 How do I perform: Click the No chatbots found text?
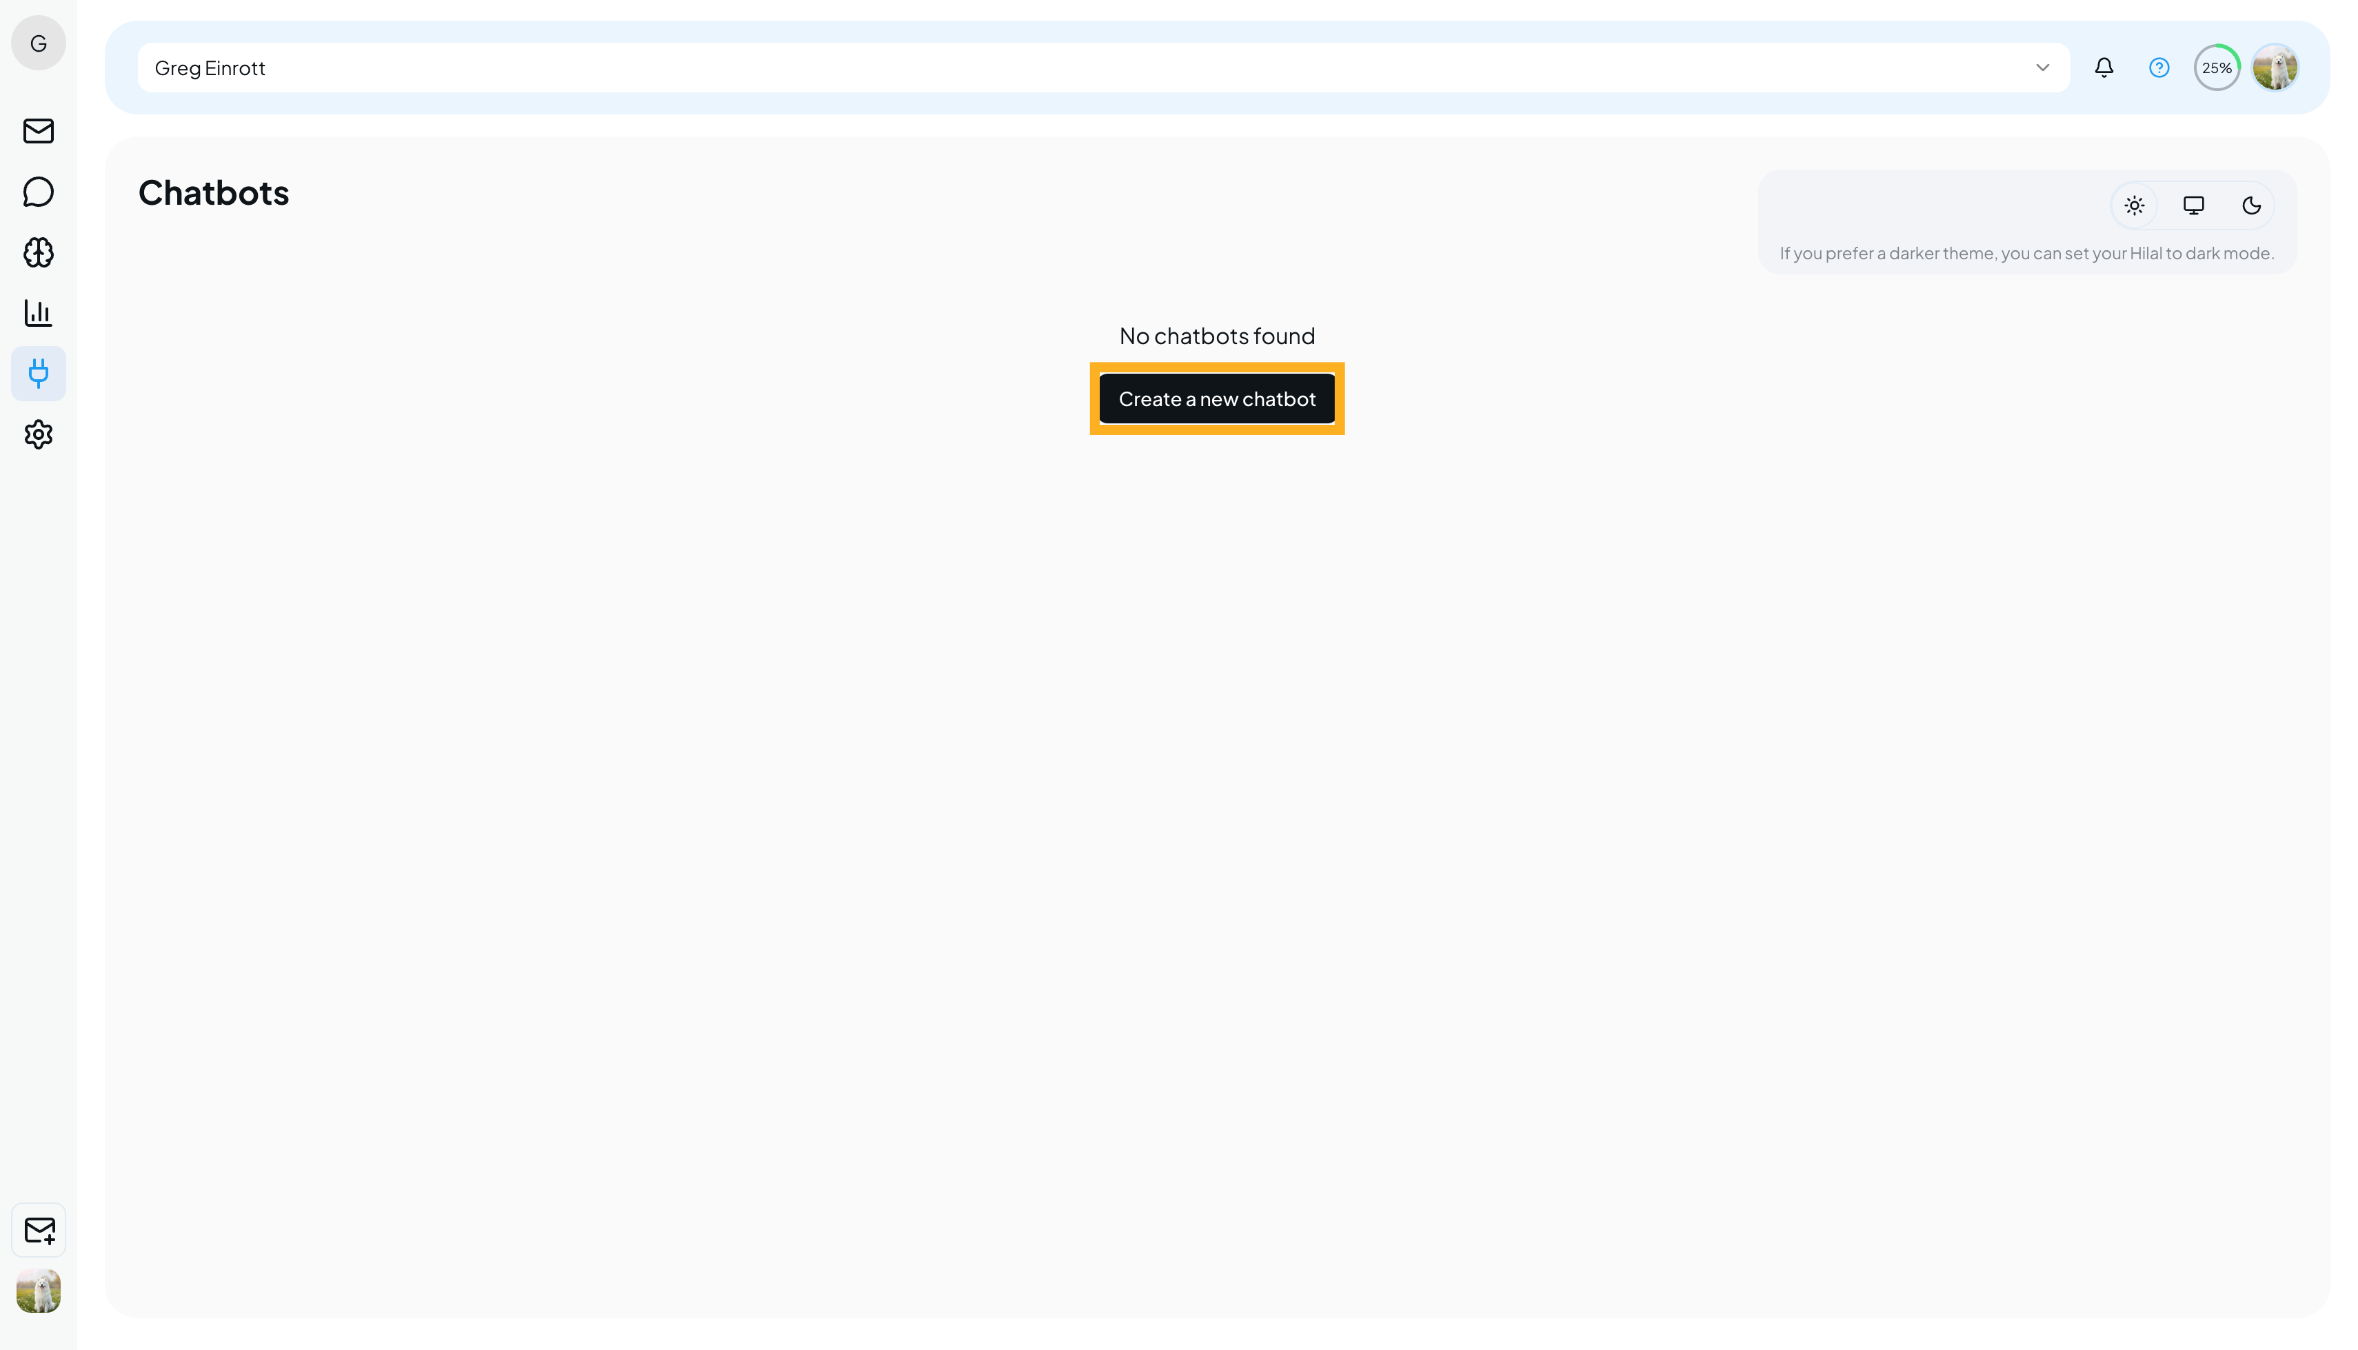[1216, 335]
